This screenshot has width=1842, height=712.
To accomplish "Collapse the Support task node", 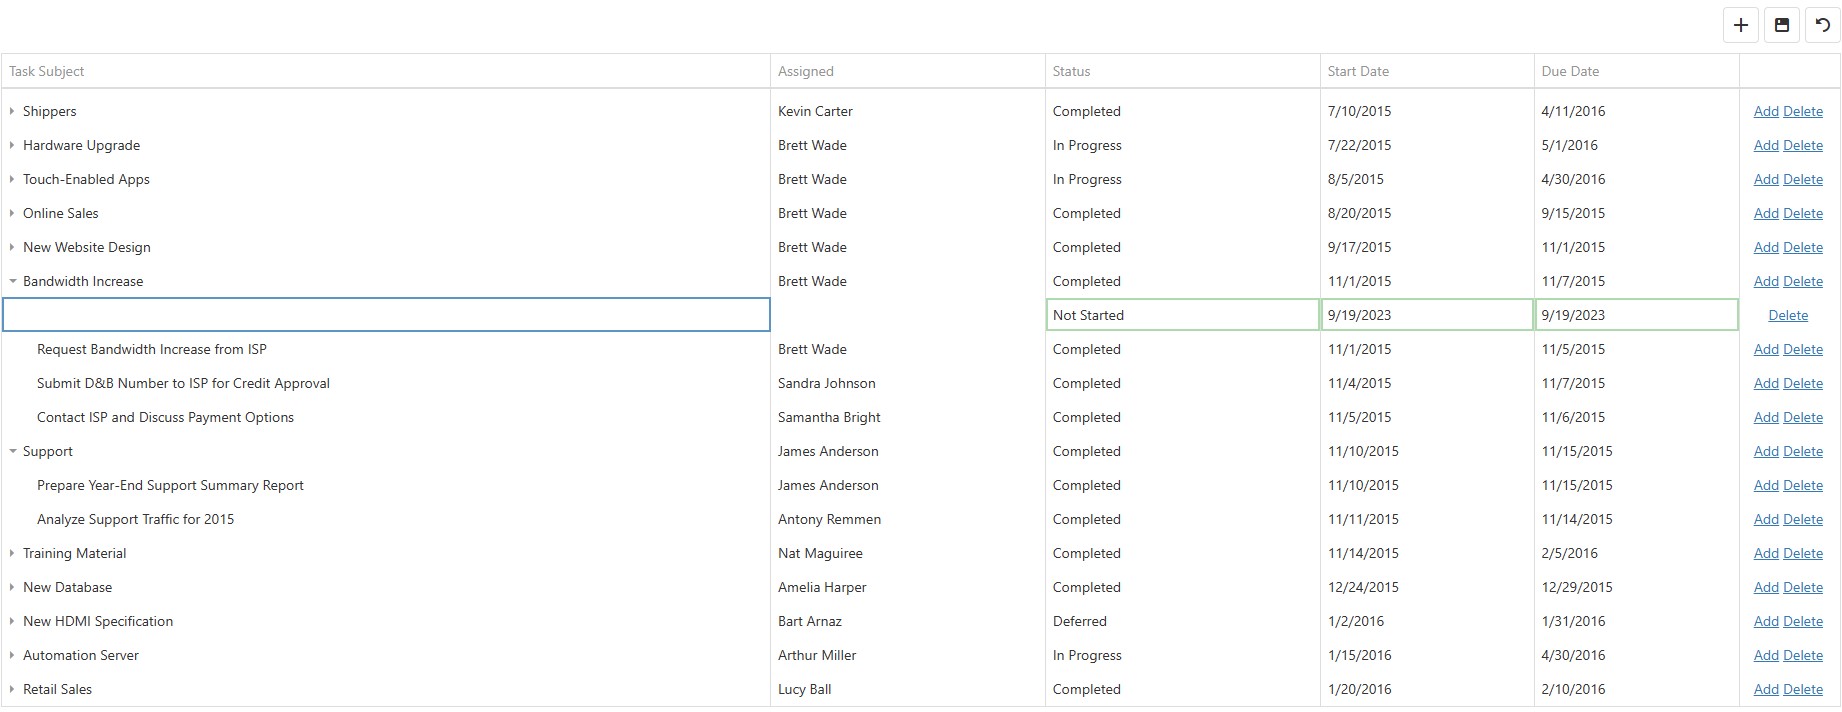I will (x=13, y=452).
